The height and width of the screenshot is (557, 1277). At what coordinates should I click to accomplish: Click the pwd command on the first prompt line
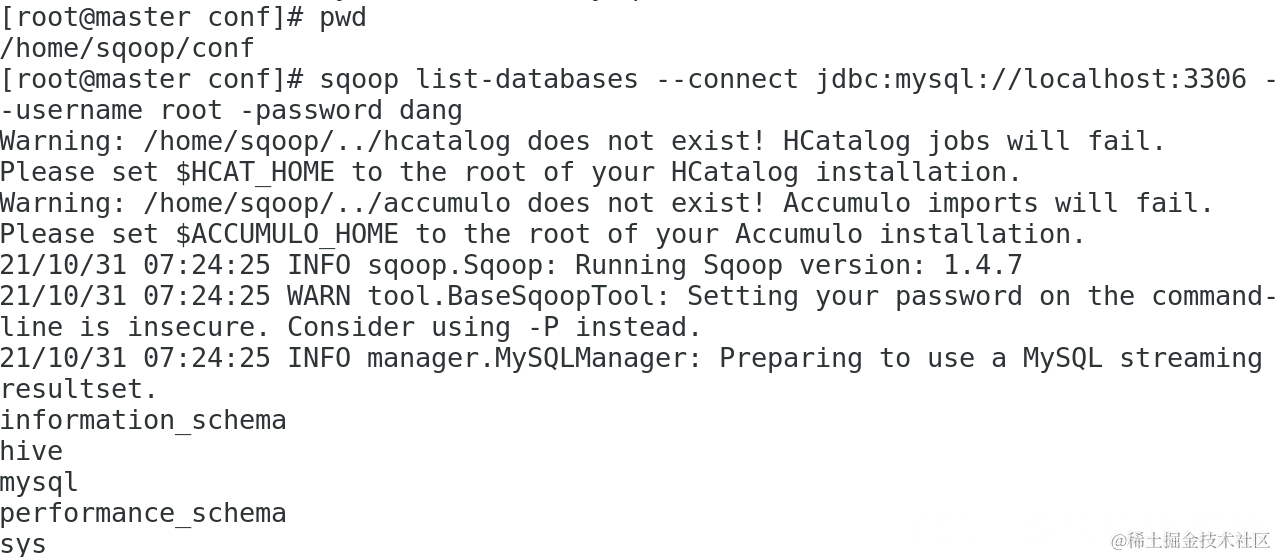[x=343, y=19]
